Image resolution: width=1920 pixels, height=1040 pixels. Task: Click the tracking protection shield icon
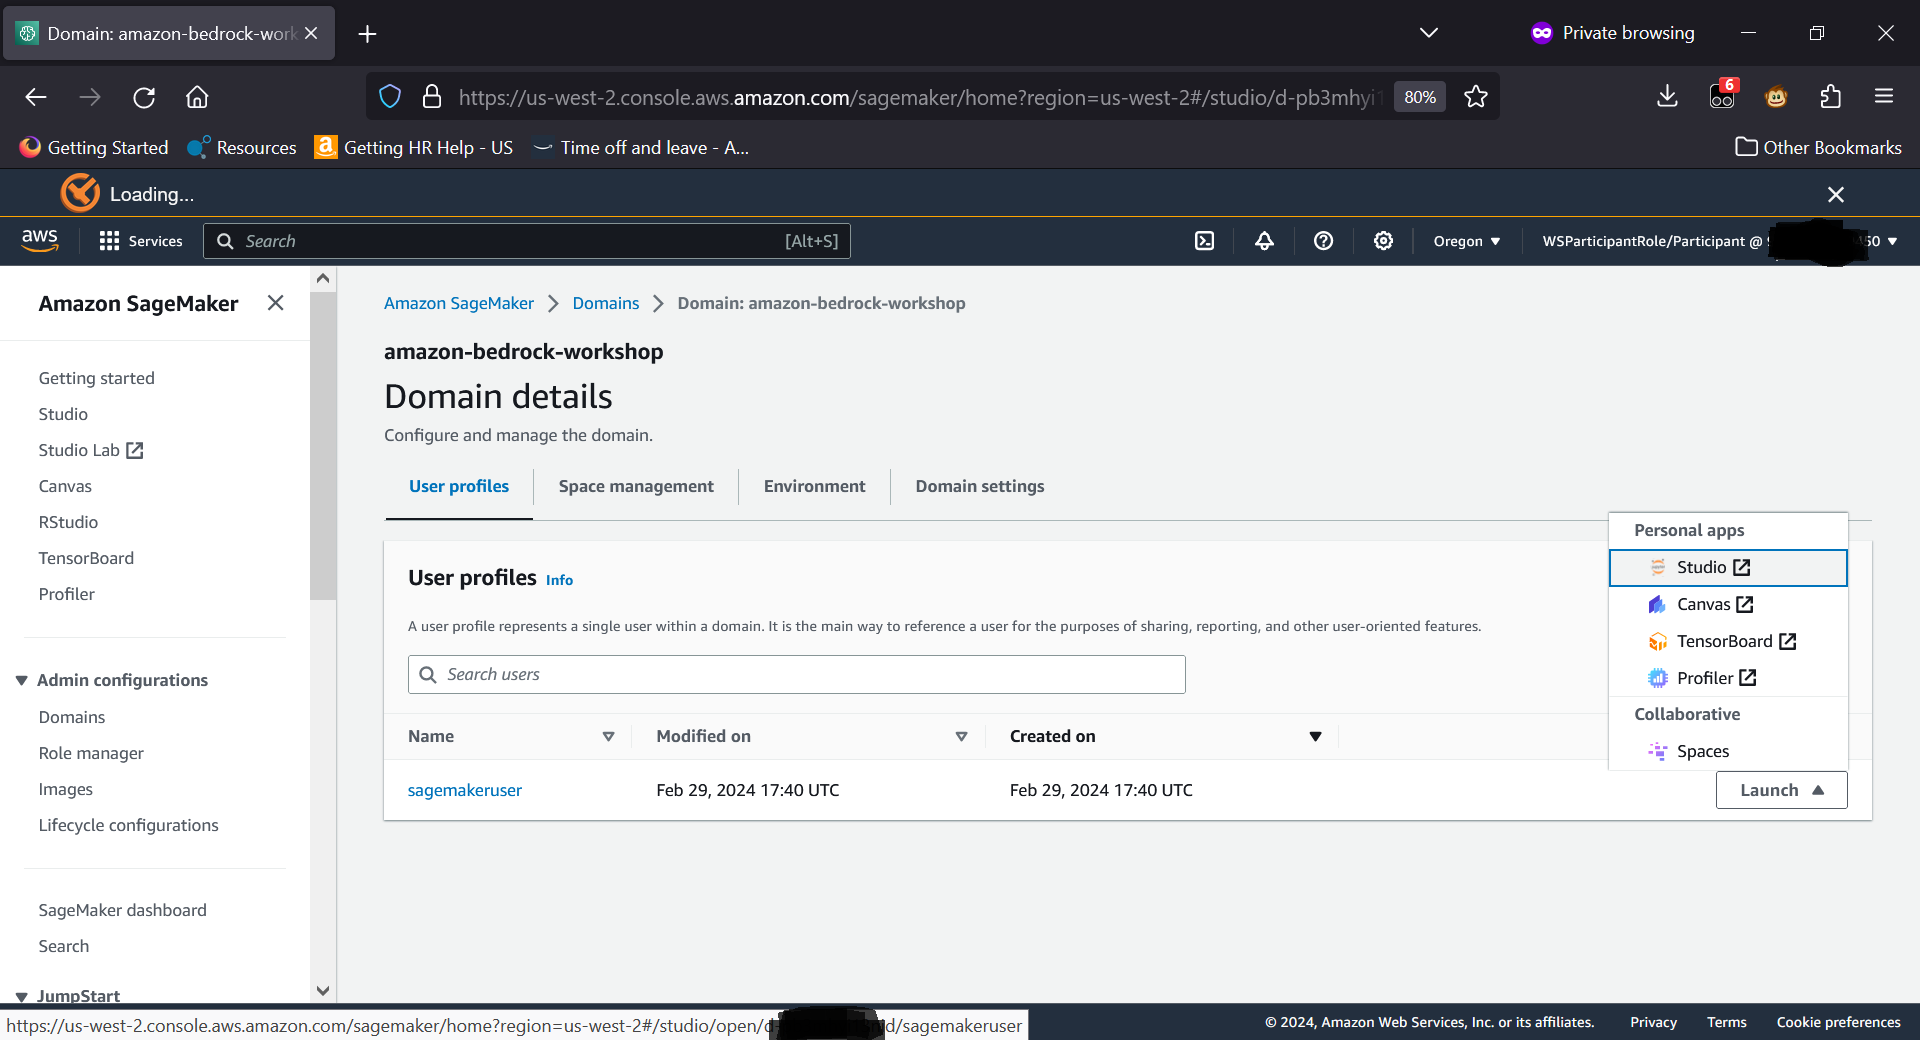[x=390, y=97]
